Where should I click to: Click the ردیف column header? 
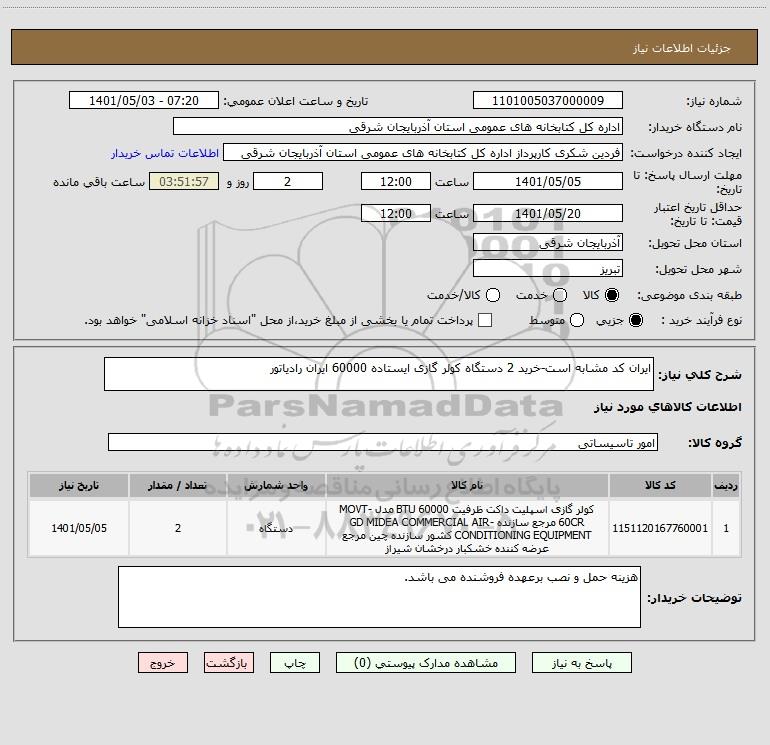[726, 486]
